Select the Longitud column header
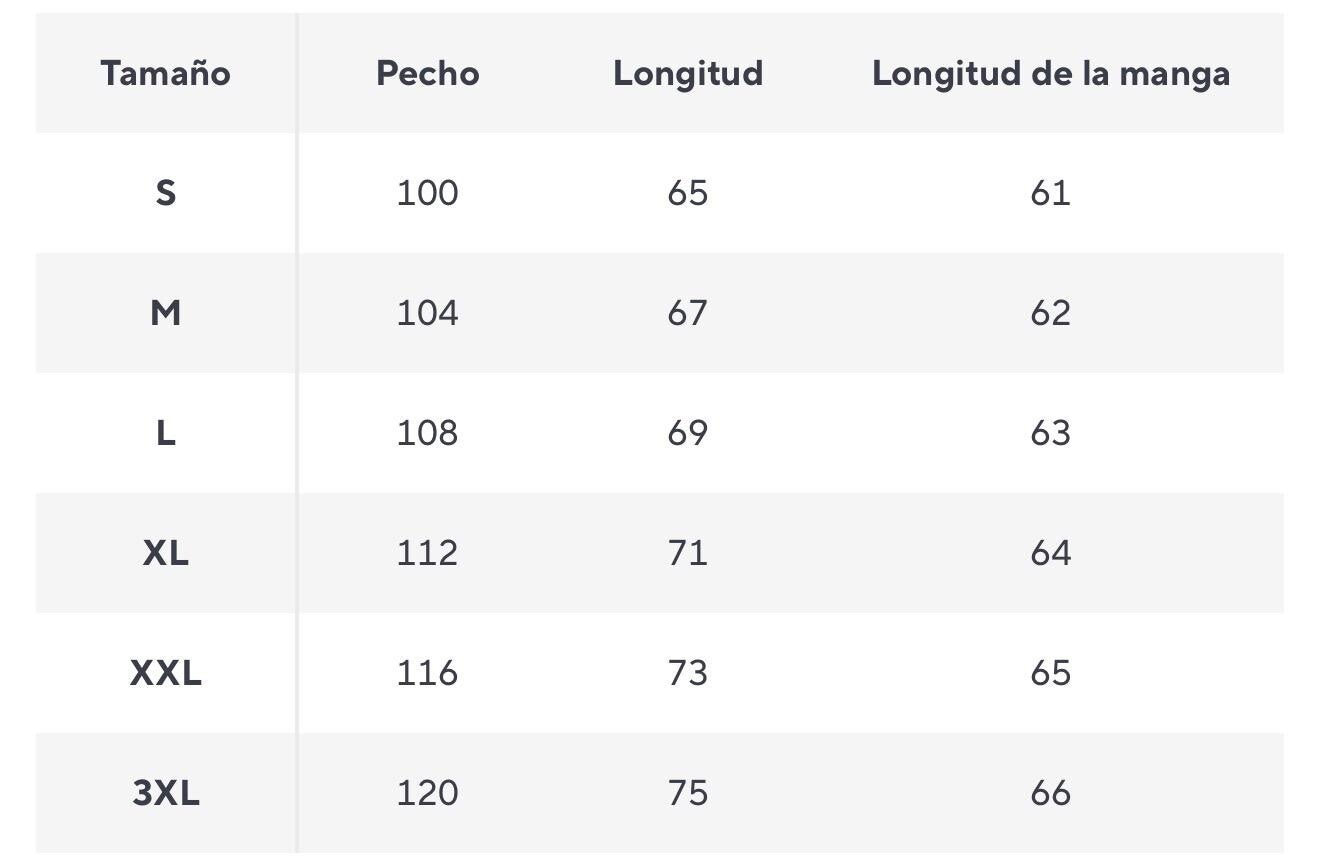The width and height of the screenshot is (1320, 863). [x=687, y=73]
